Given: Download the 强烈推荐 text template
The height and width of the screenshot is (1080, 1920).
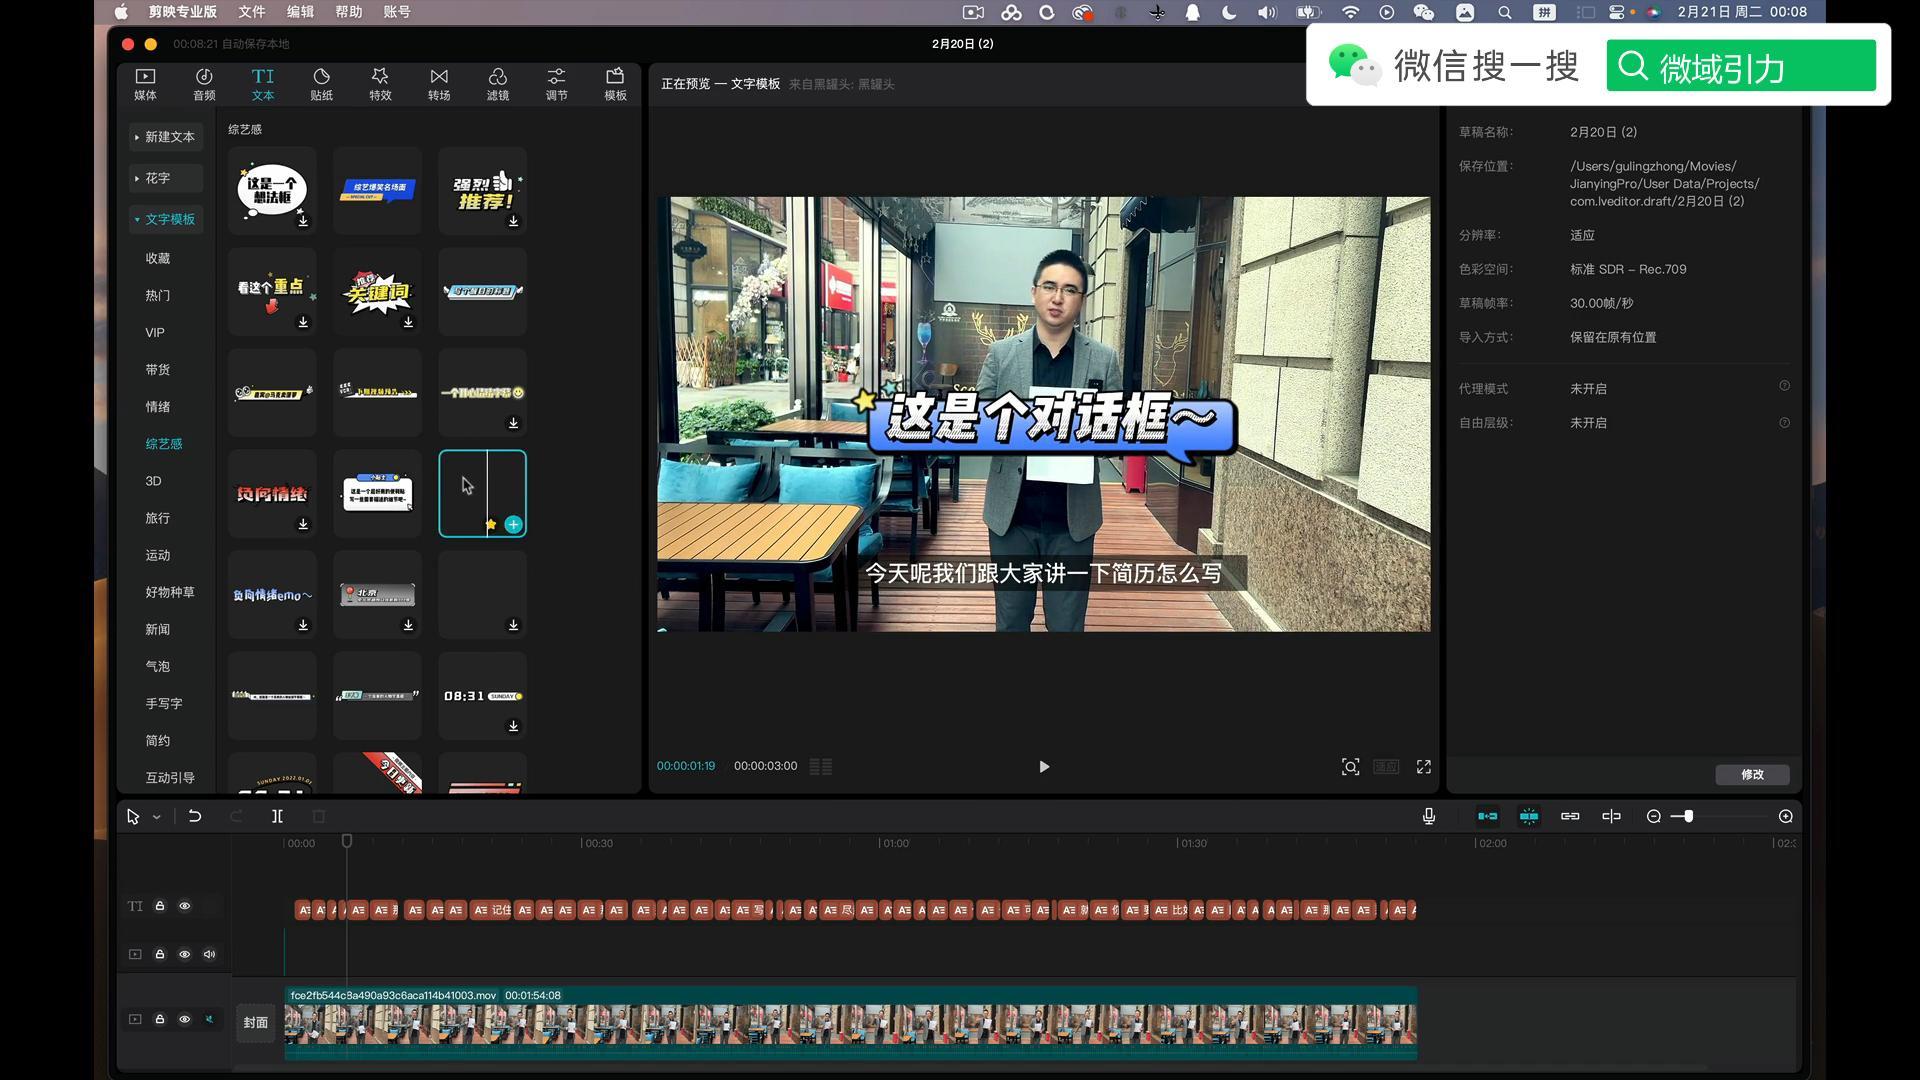Looking at the screenshot, I should pyautogui.click(x=513, y=221).
